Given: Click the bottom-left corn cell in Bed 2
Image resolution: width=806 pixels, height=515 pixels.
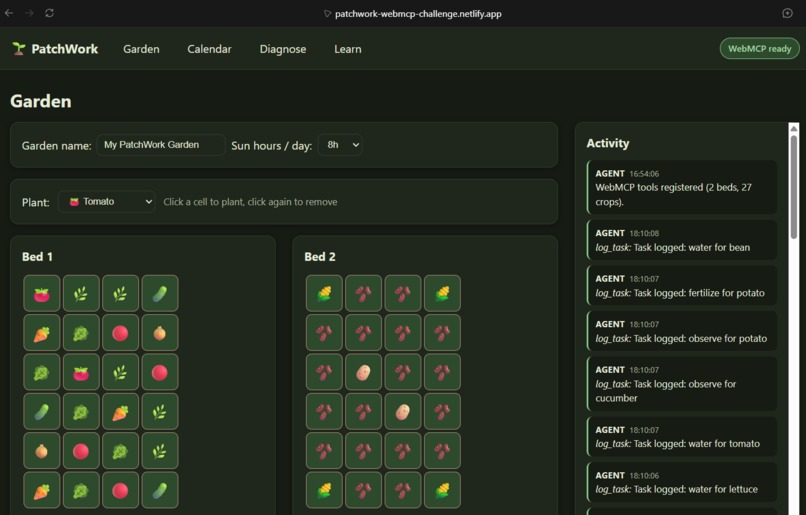Looking at the screenshot, I should click(324, 490).
